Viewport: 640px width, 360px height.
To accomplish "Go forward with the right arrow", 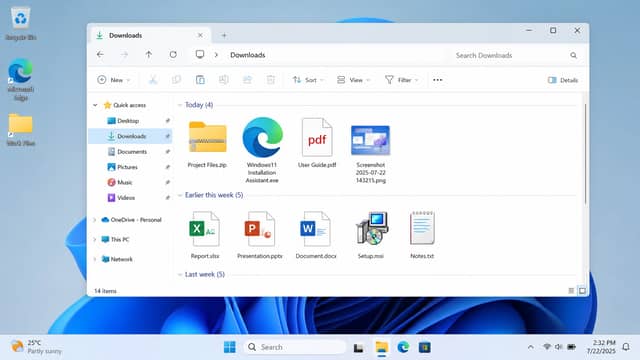I will pos(124,54).
